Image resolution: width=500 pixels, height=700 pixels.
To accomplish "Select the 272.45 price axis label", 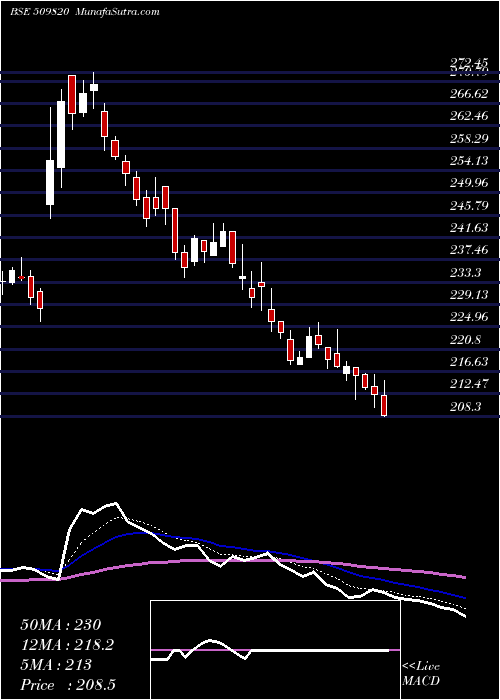I will [469, 63].
